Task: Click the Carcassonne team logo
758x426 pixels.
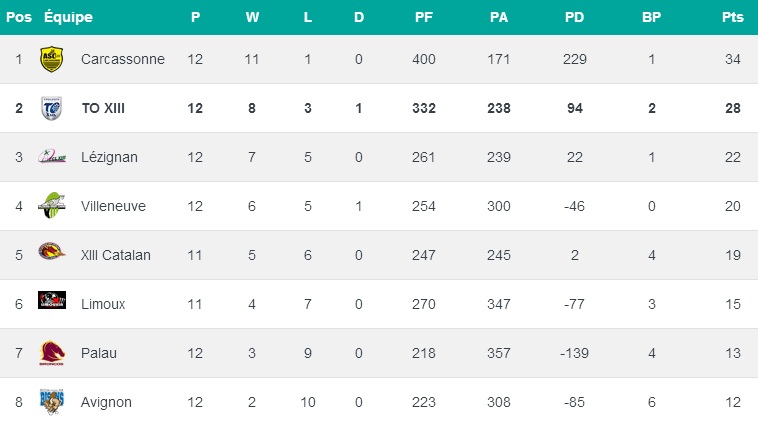Action: tap(51, 60)
